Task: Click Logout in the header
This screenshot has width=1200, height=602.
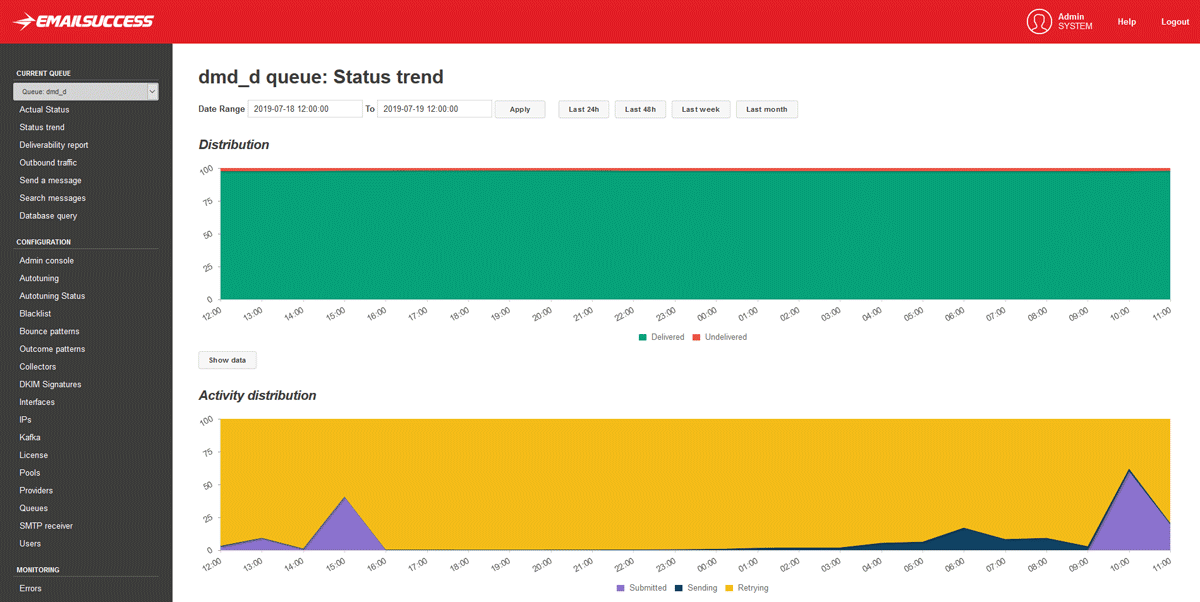Action: [1174, 22]
